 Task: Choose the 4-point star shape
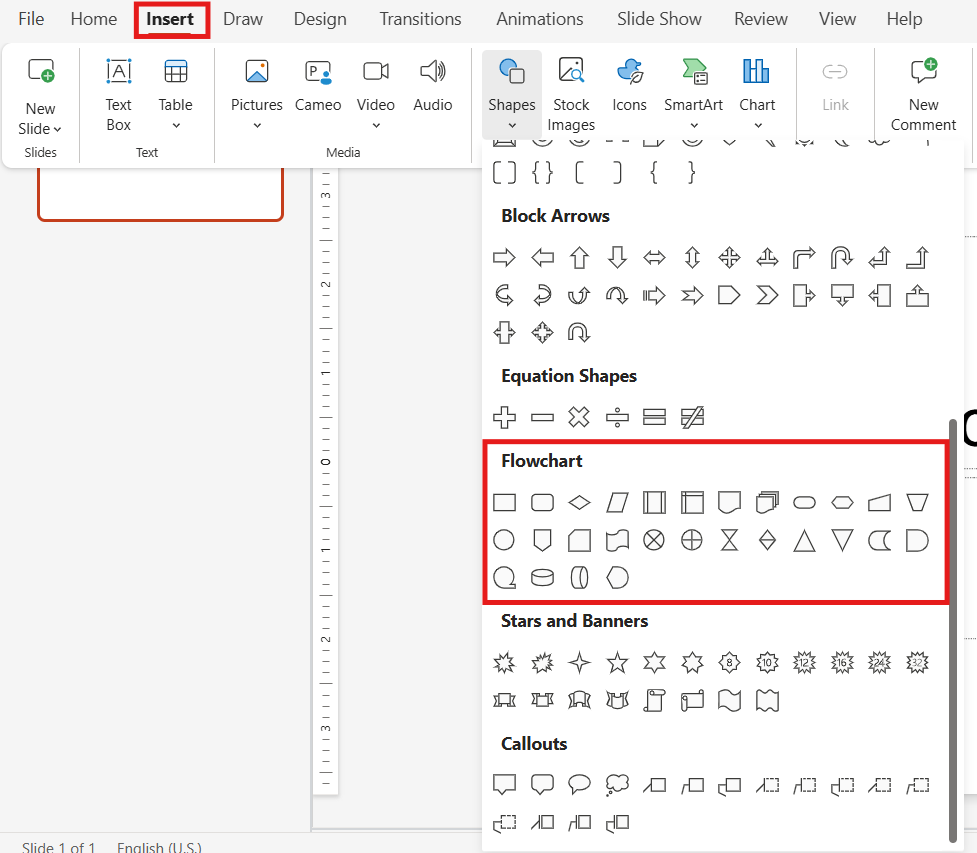click(x=579, y=662)
